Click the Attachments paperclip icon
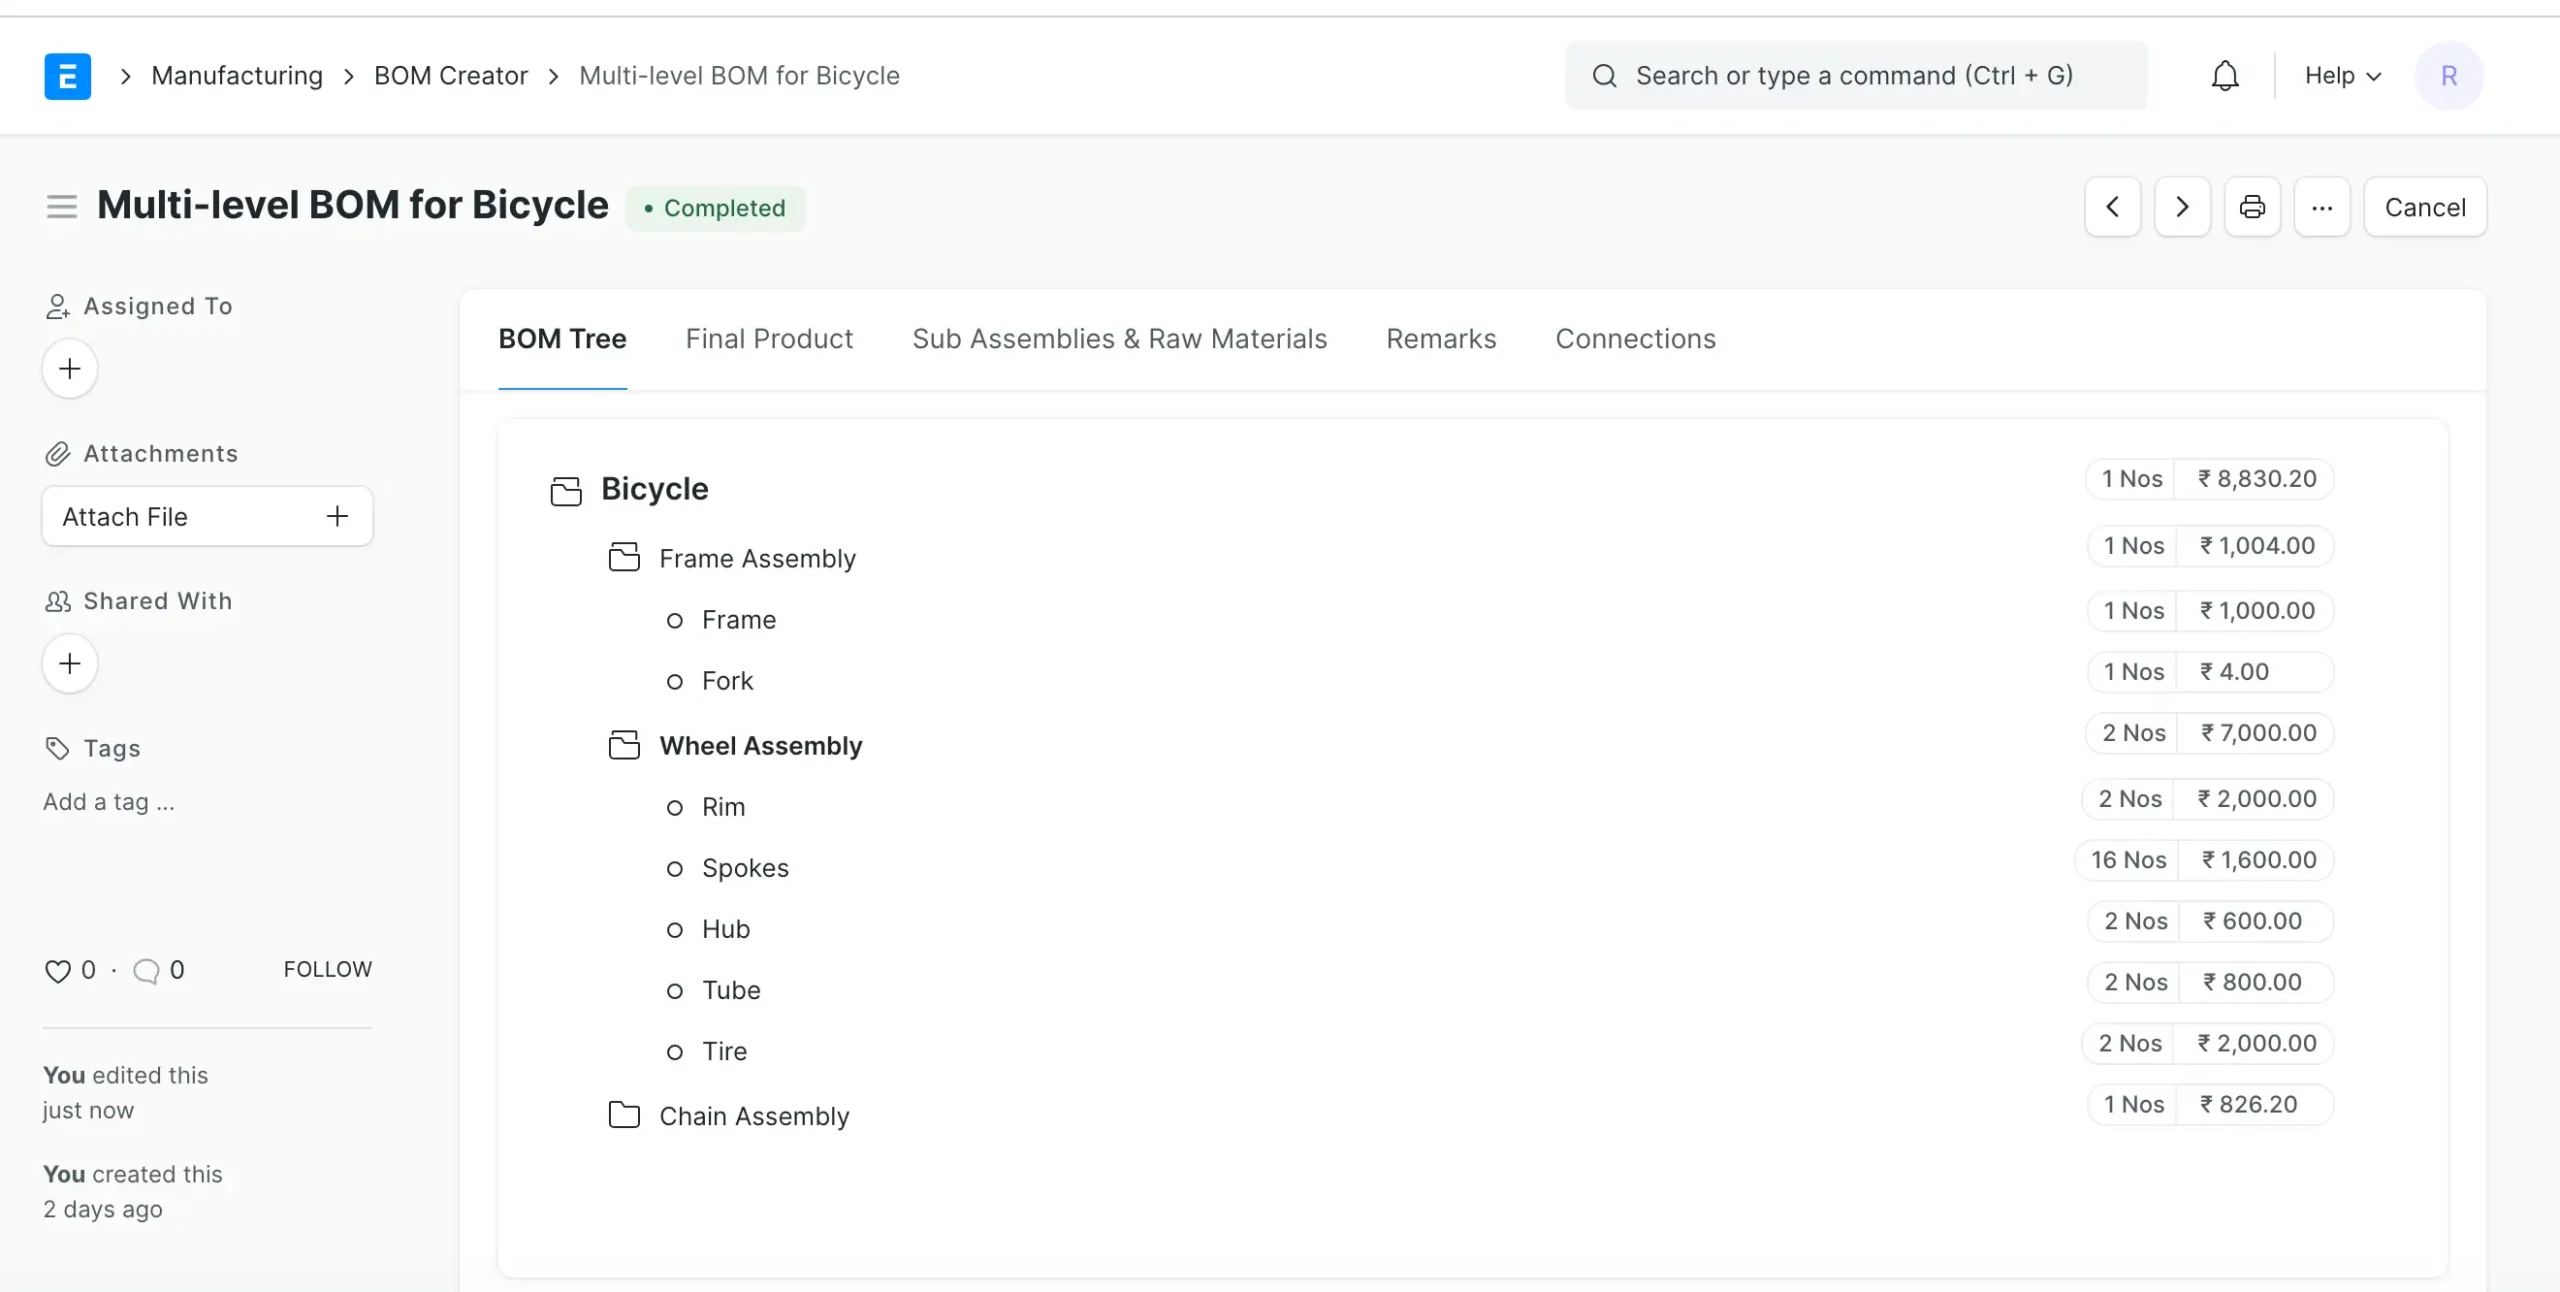 [57, 454]
